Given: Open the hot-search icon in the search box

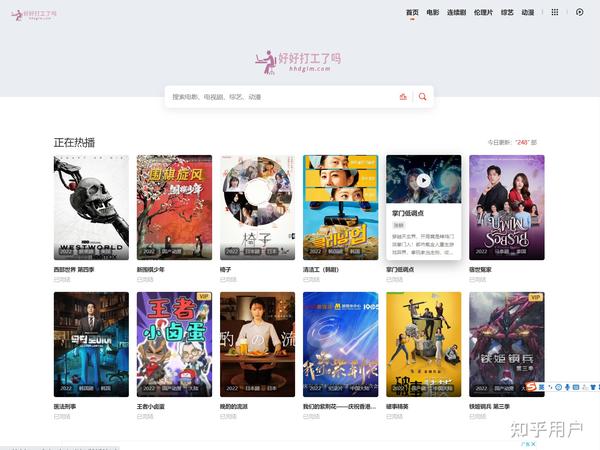Looking at the screenshot, I should tap(403, 97).
